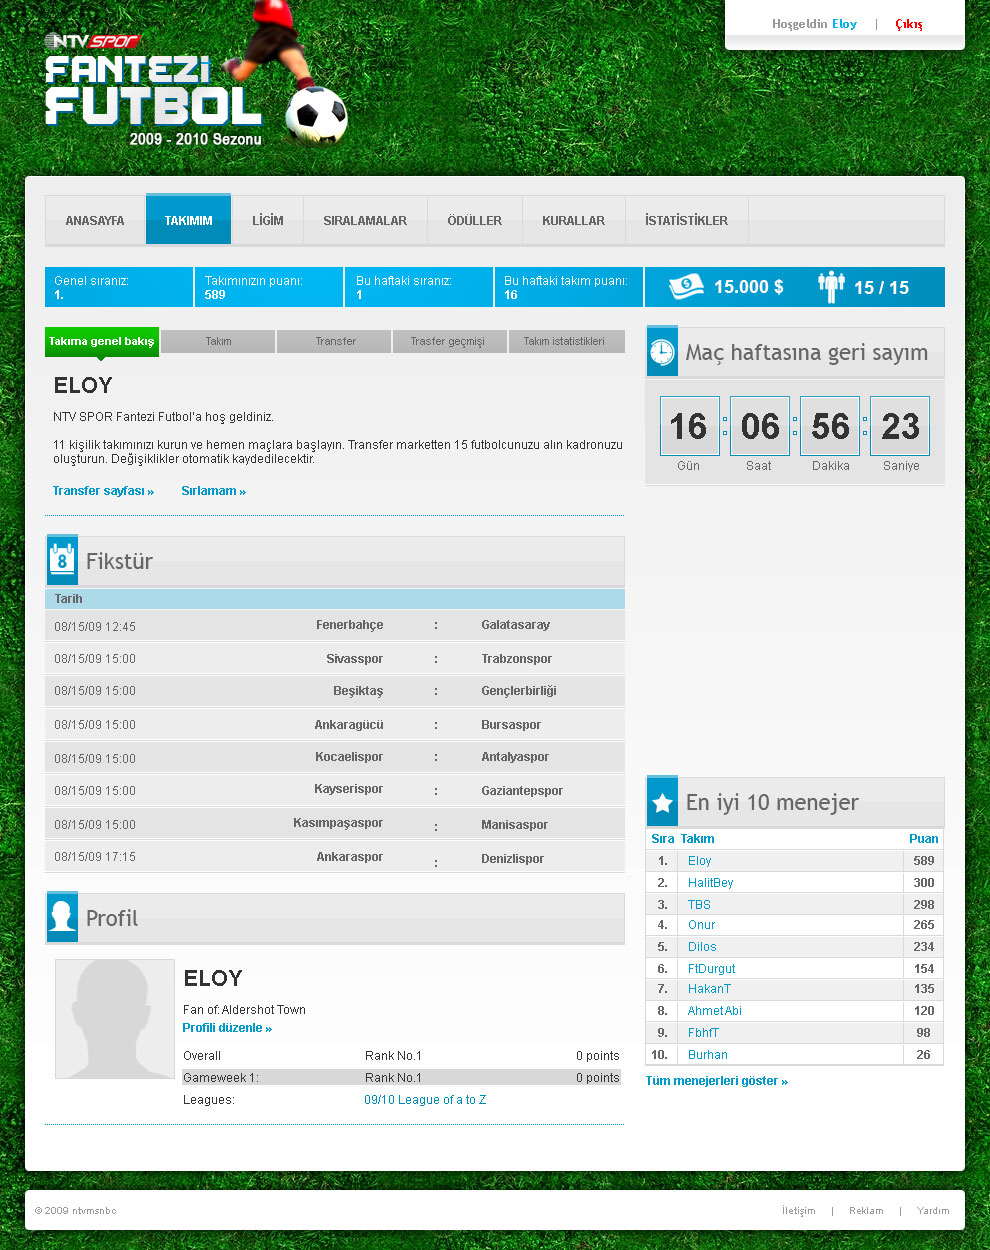
Task: Open the SIRALAMALAR tab
Action: click(x=365, y=220)
